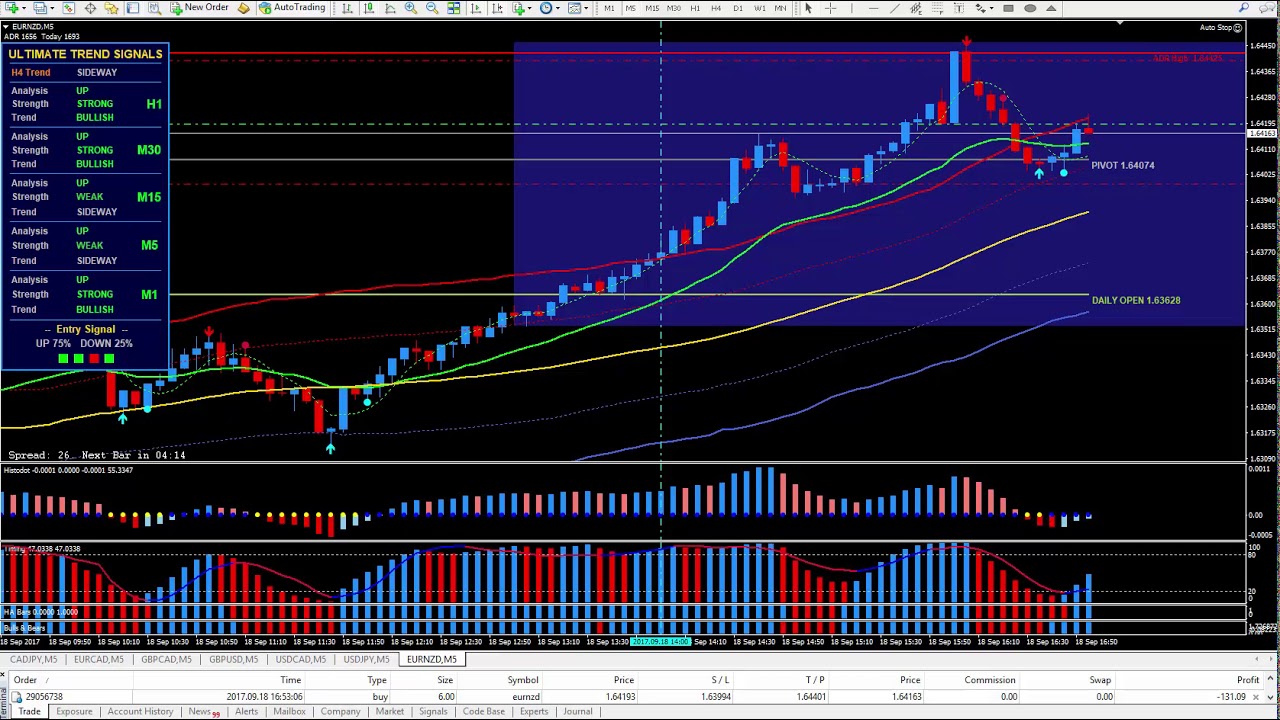Toggle chart auto scroll
This screenshot has width=1280, height=720.
(475, 8)
